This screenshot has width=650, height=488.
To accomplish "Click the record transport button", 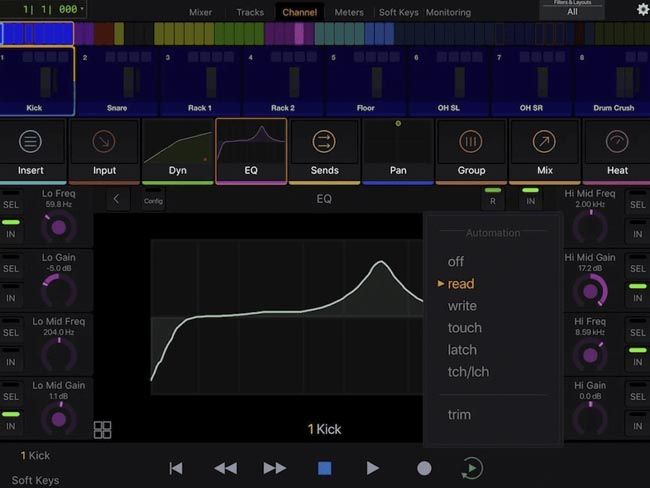I will [x=424, y=469].
